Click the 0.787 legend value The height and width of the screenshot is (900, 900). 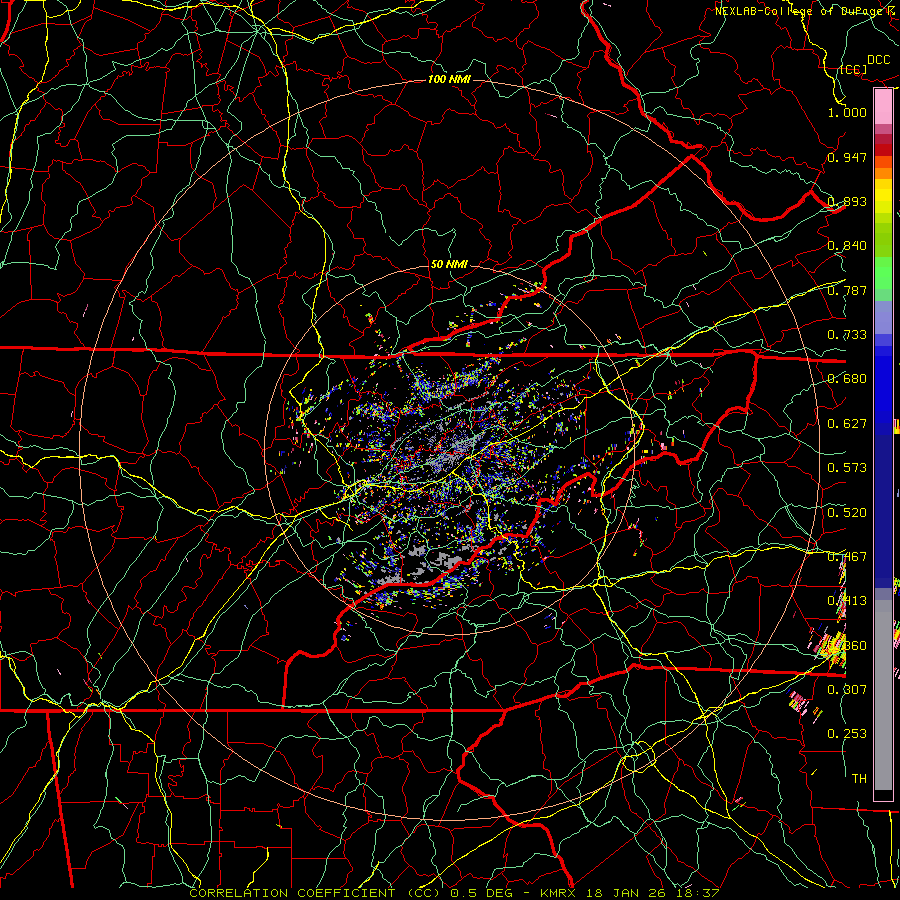847,290
